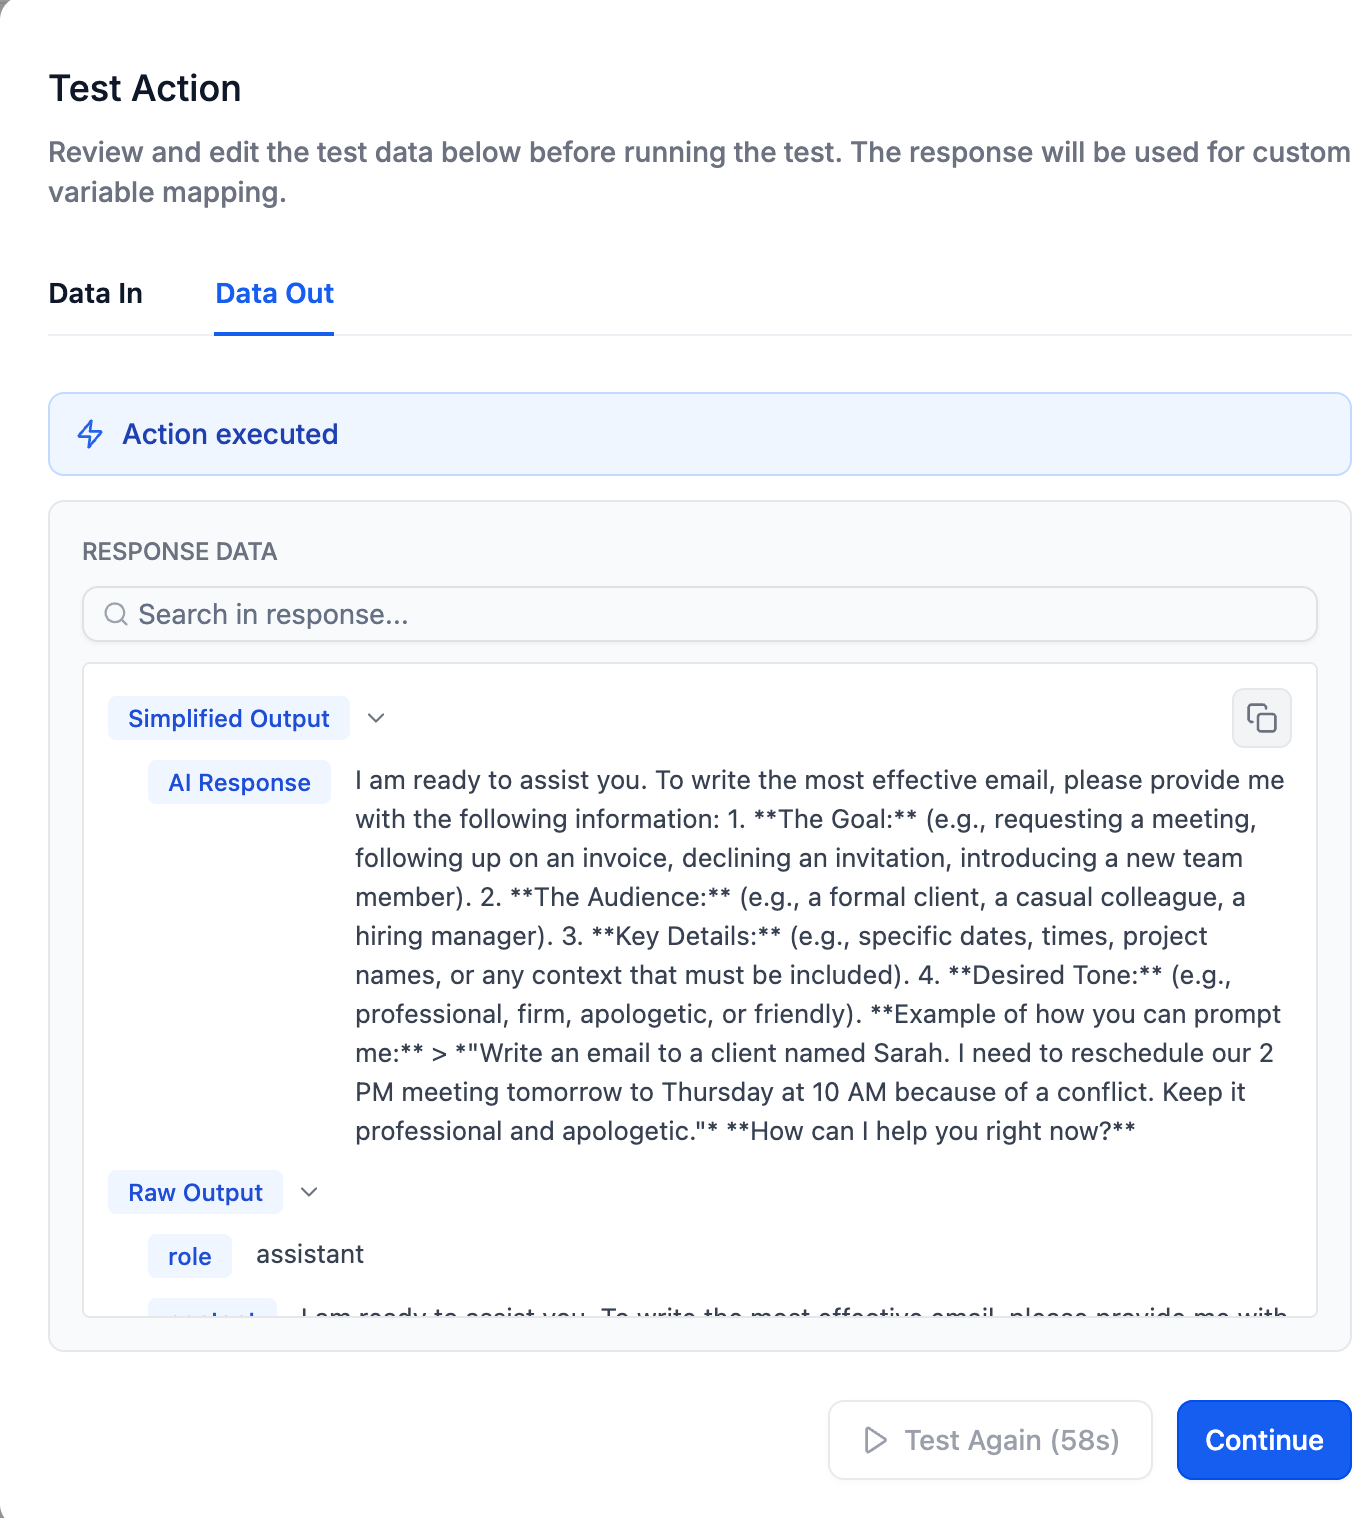Click the RESPONSE DATA heading
This screenshot has width=1364, height=1518.
pyautogui.click(x=180, y=552)
